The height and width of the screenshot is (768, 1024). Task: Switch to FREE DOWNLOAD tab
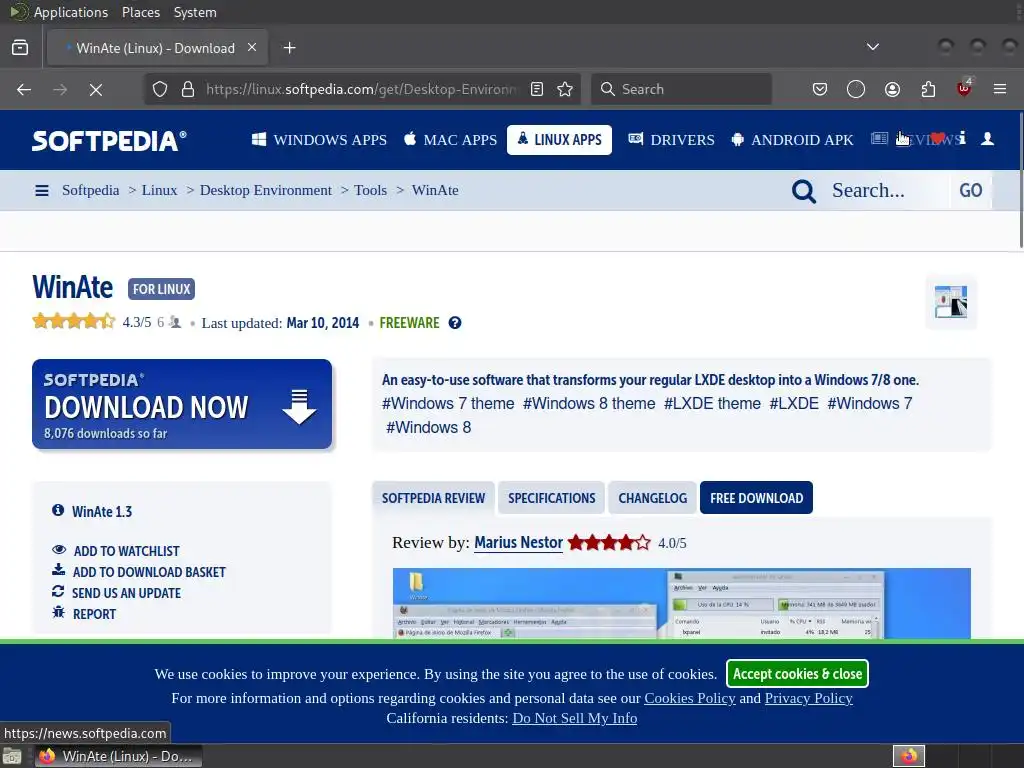(756, 498)
